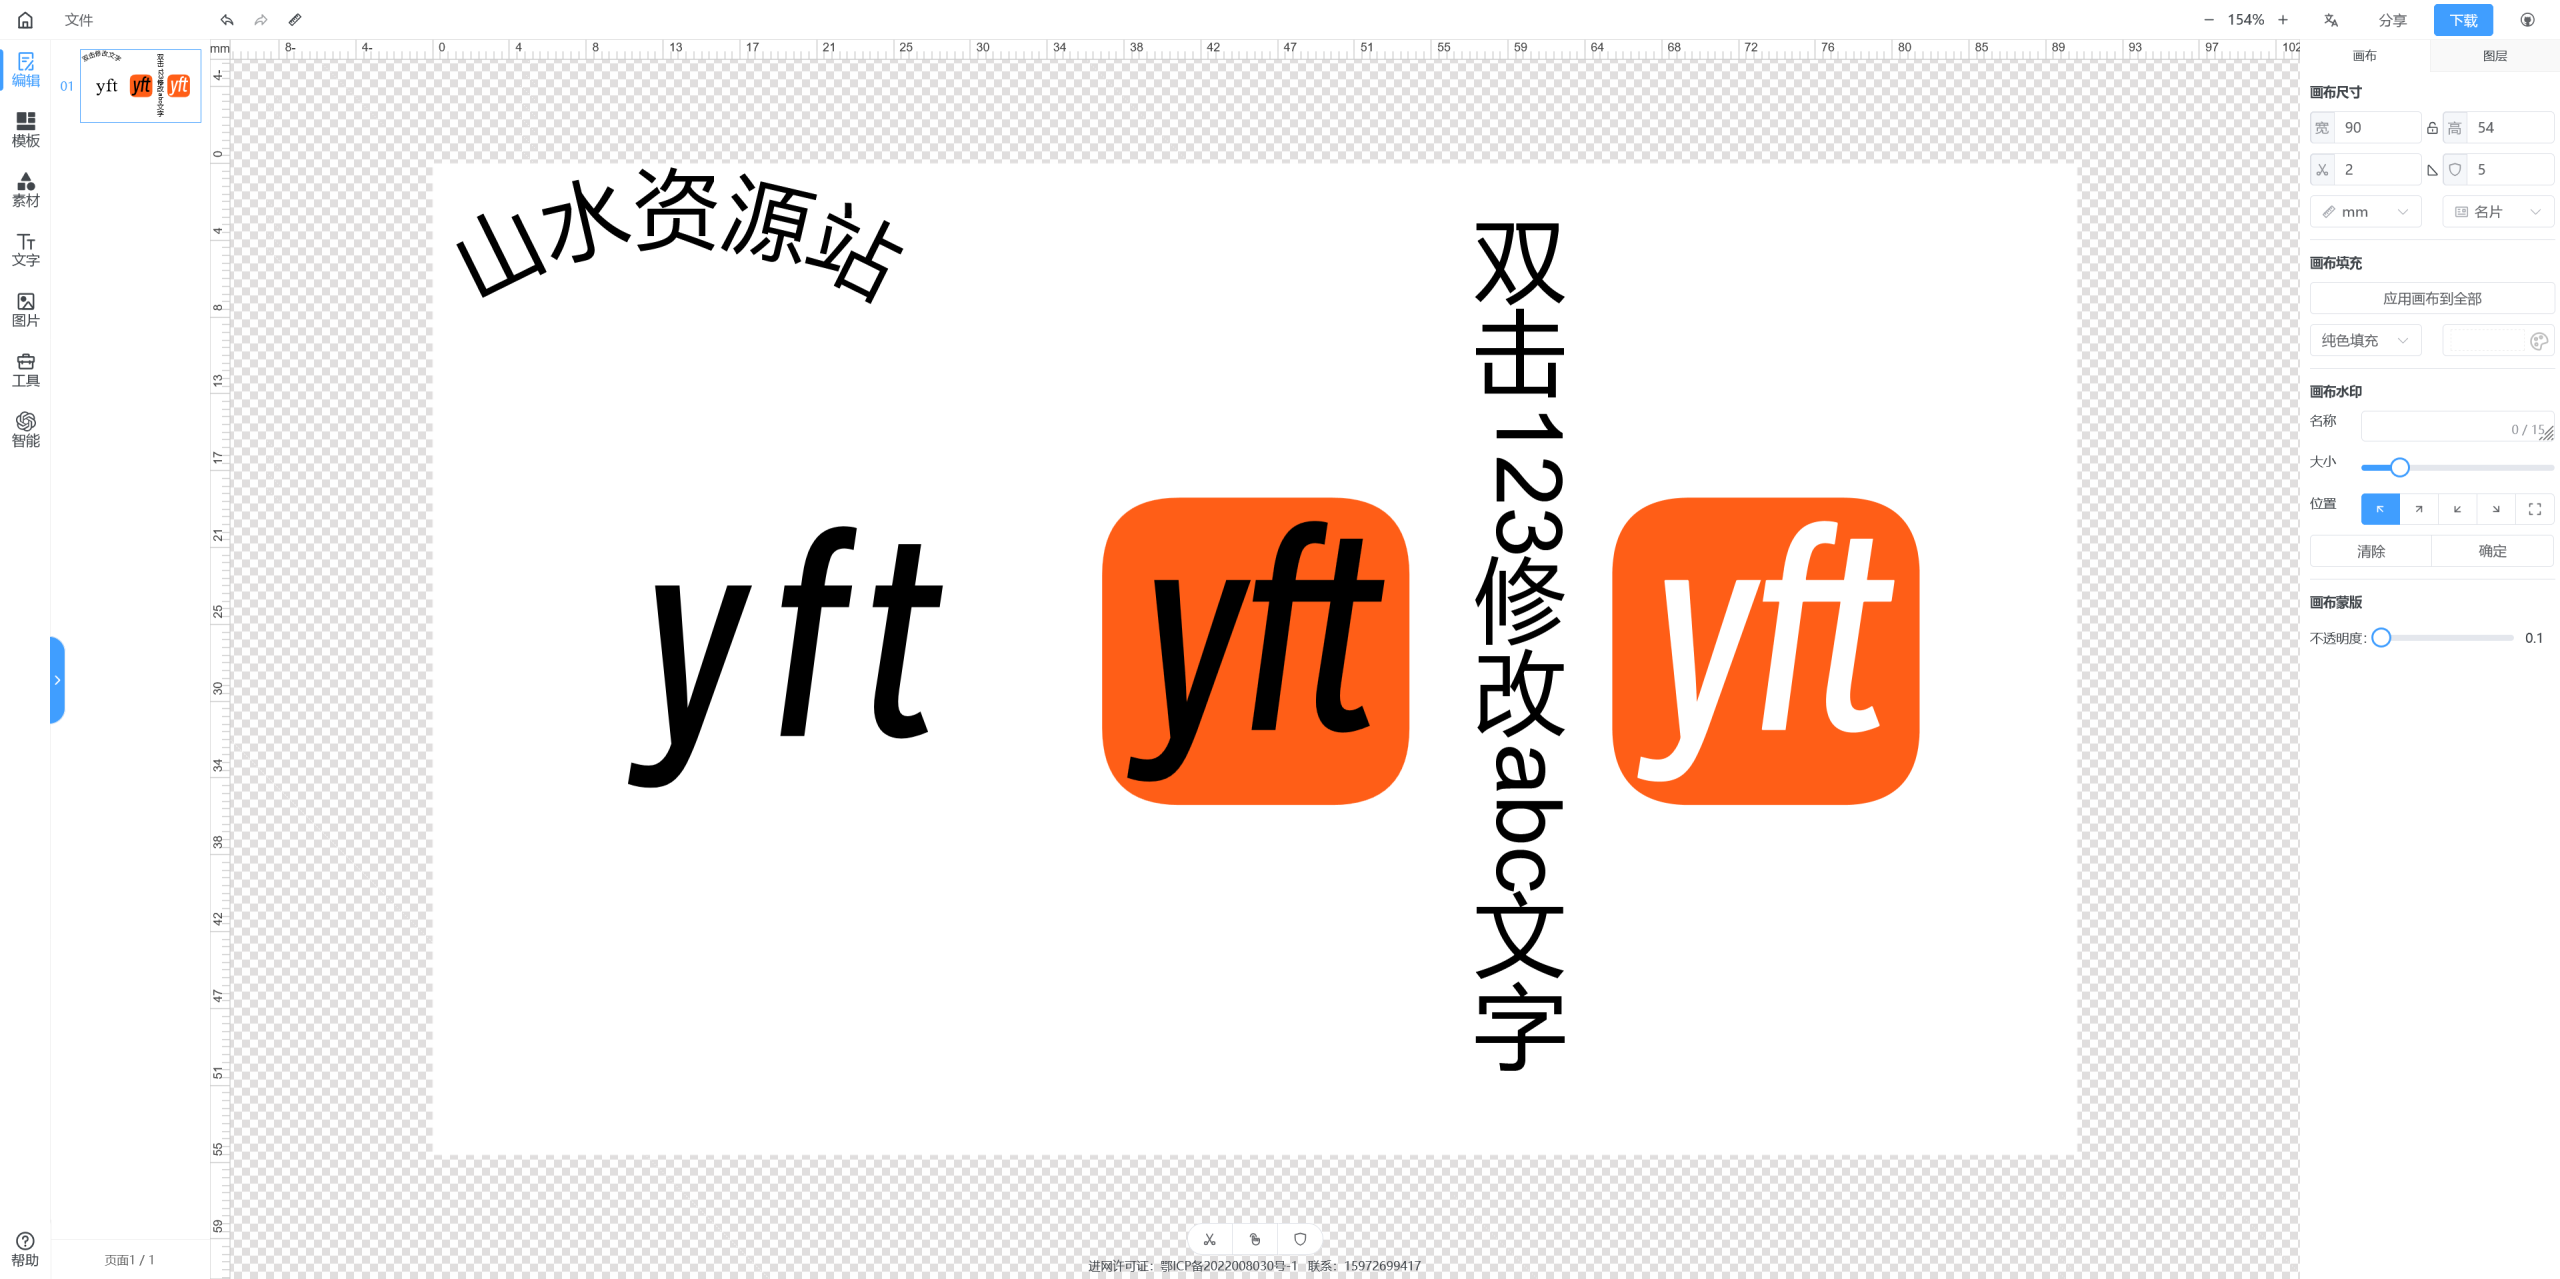
Task: Toggle the safe-area shield icon below canvas
Action: click(x=1300, y=1239)
